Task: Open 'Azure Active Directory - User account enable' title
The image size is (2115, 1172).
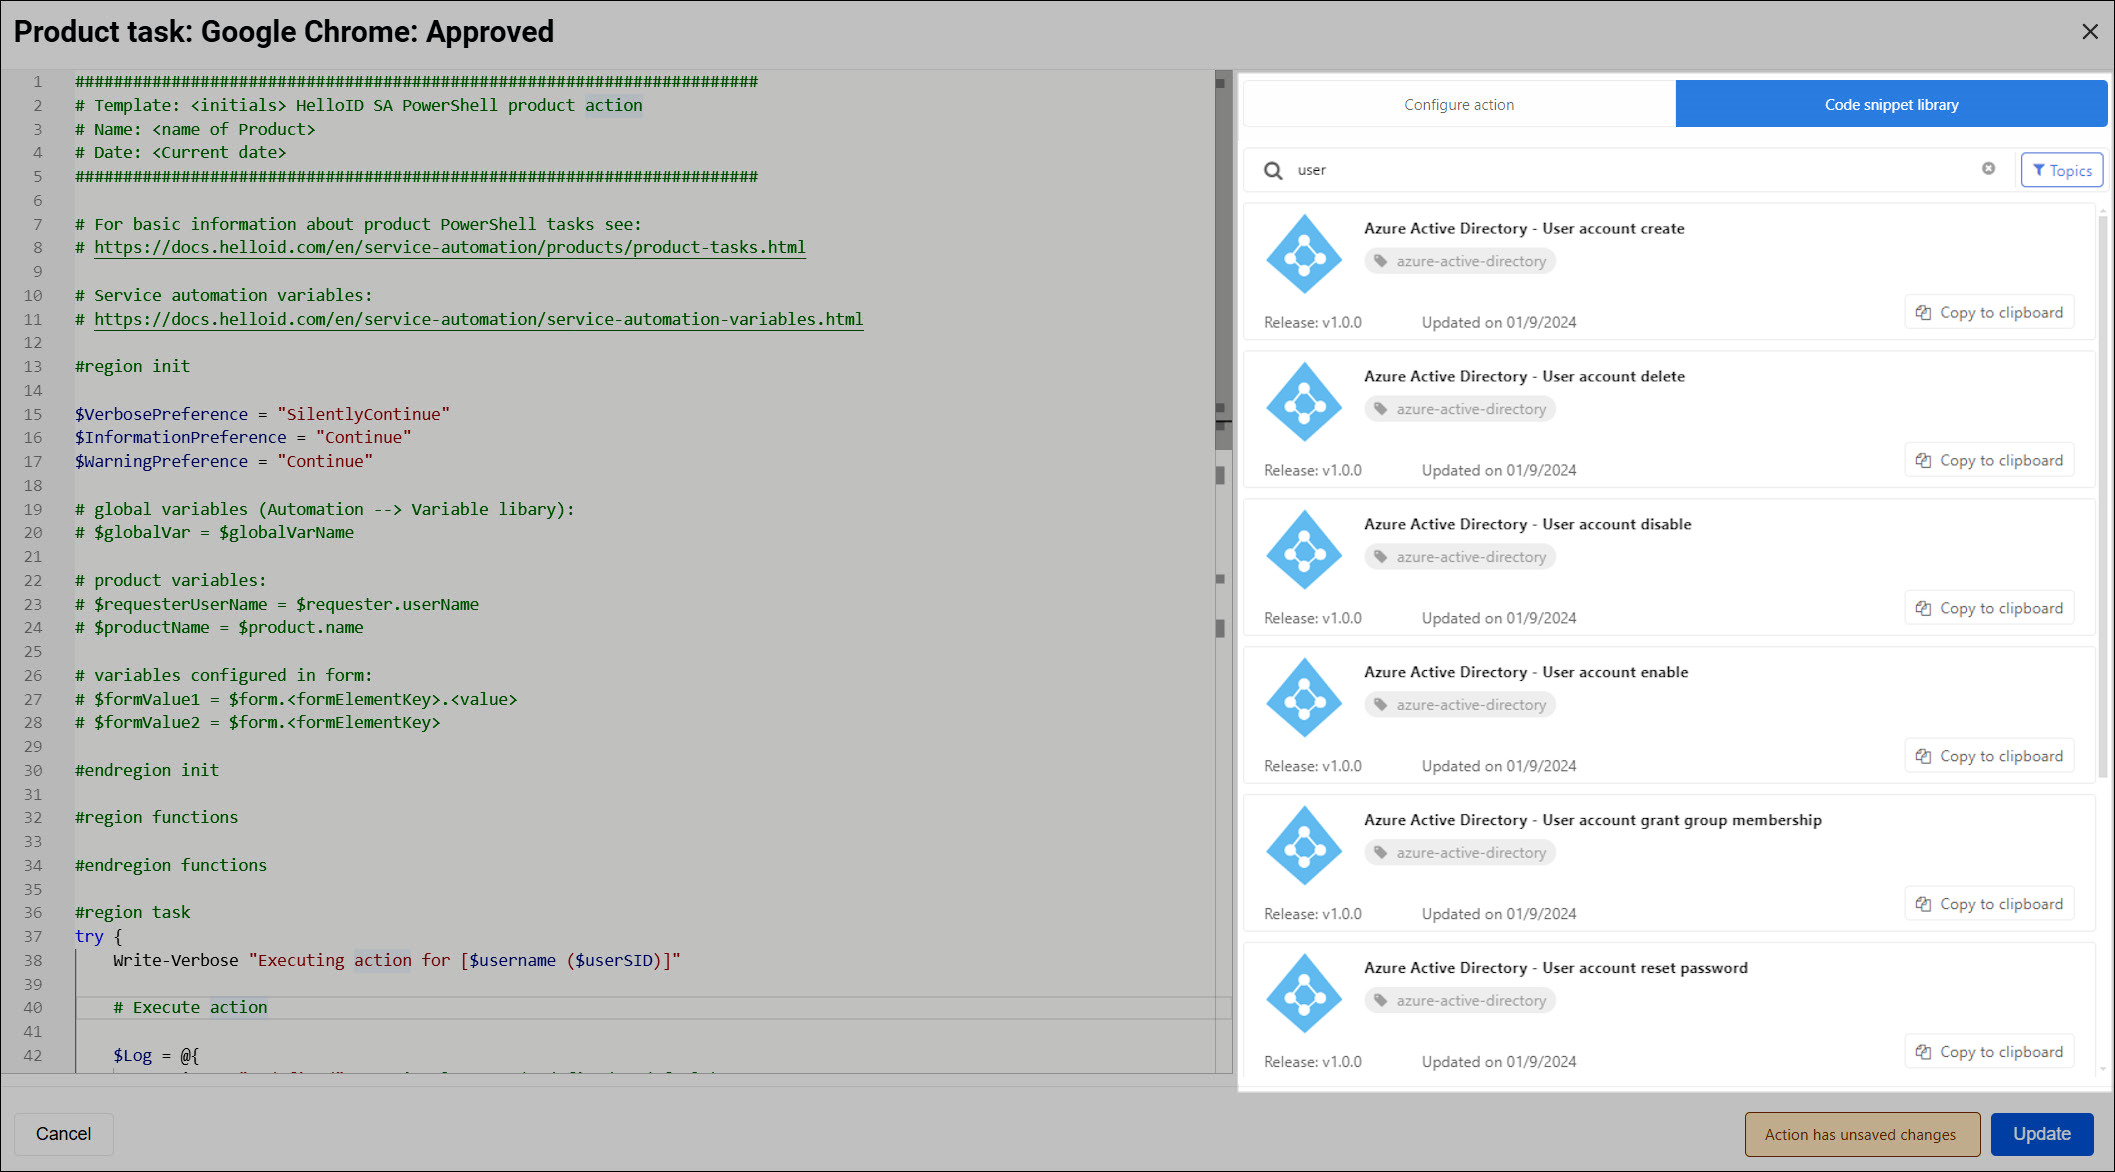Action: (x=1526, y=672)
